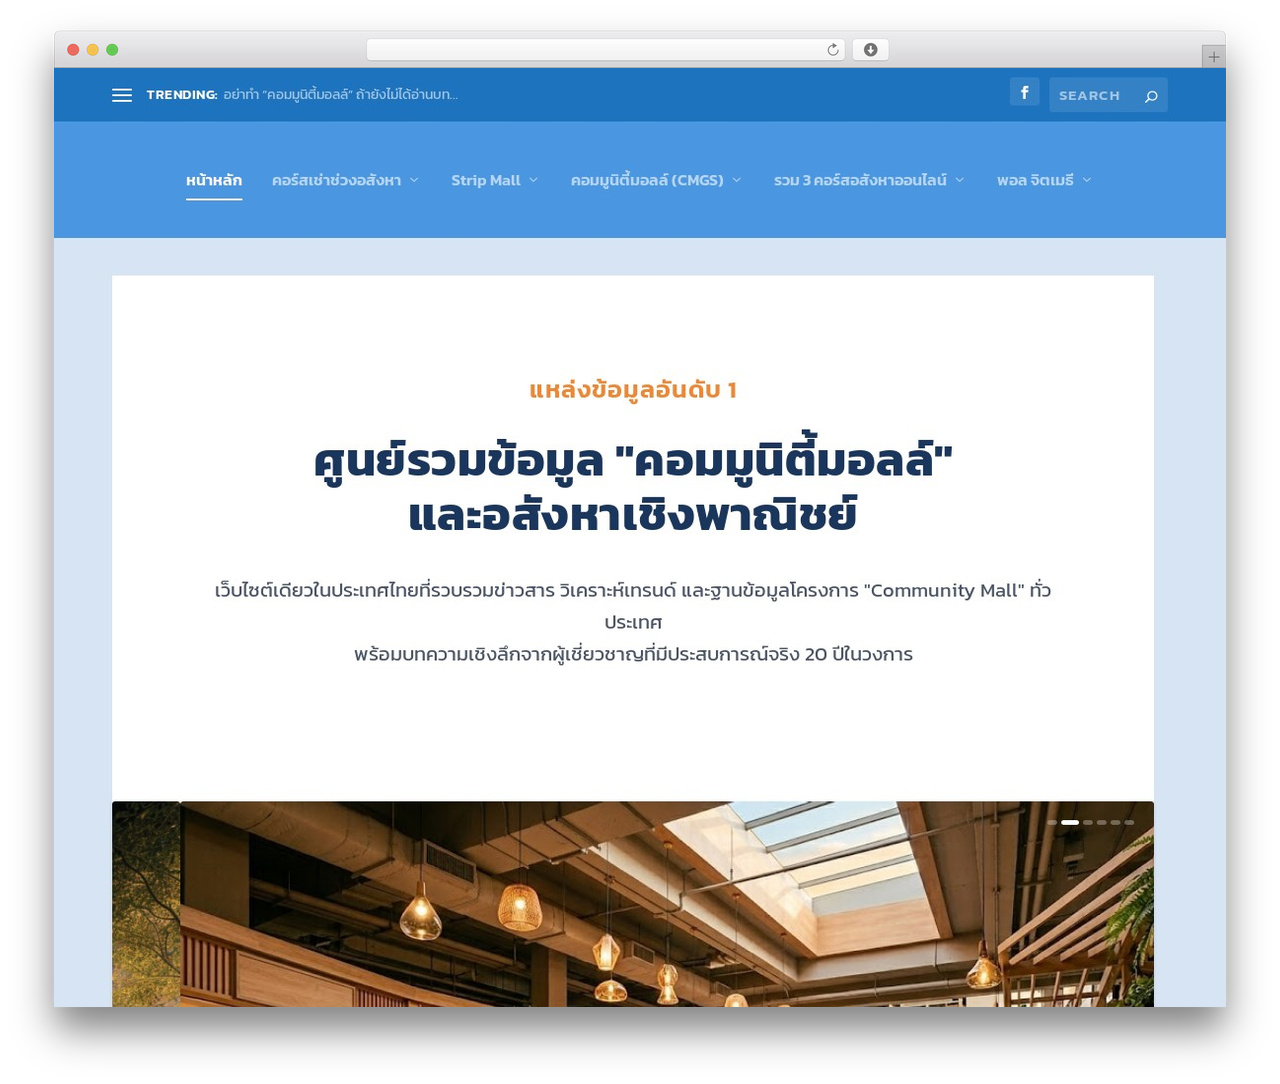
Task: Open the hamburger menu beside TRENDING
Action: coord(122,95)
